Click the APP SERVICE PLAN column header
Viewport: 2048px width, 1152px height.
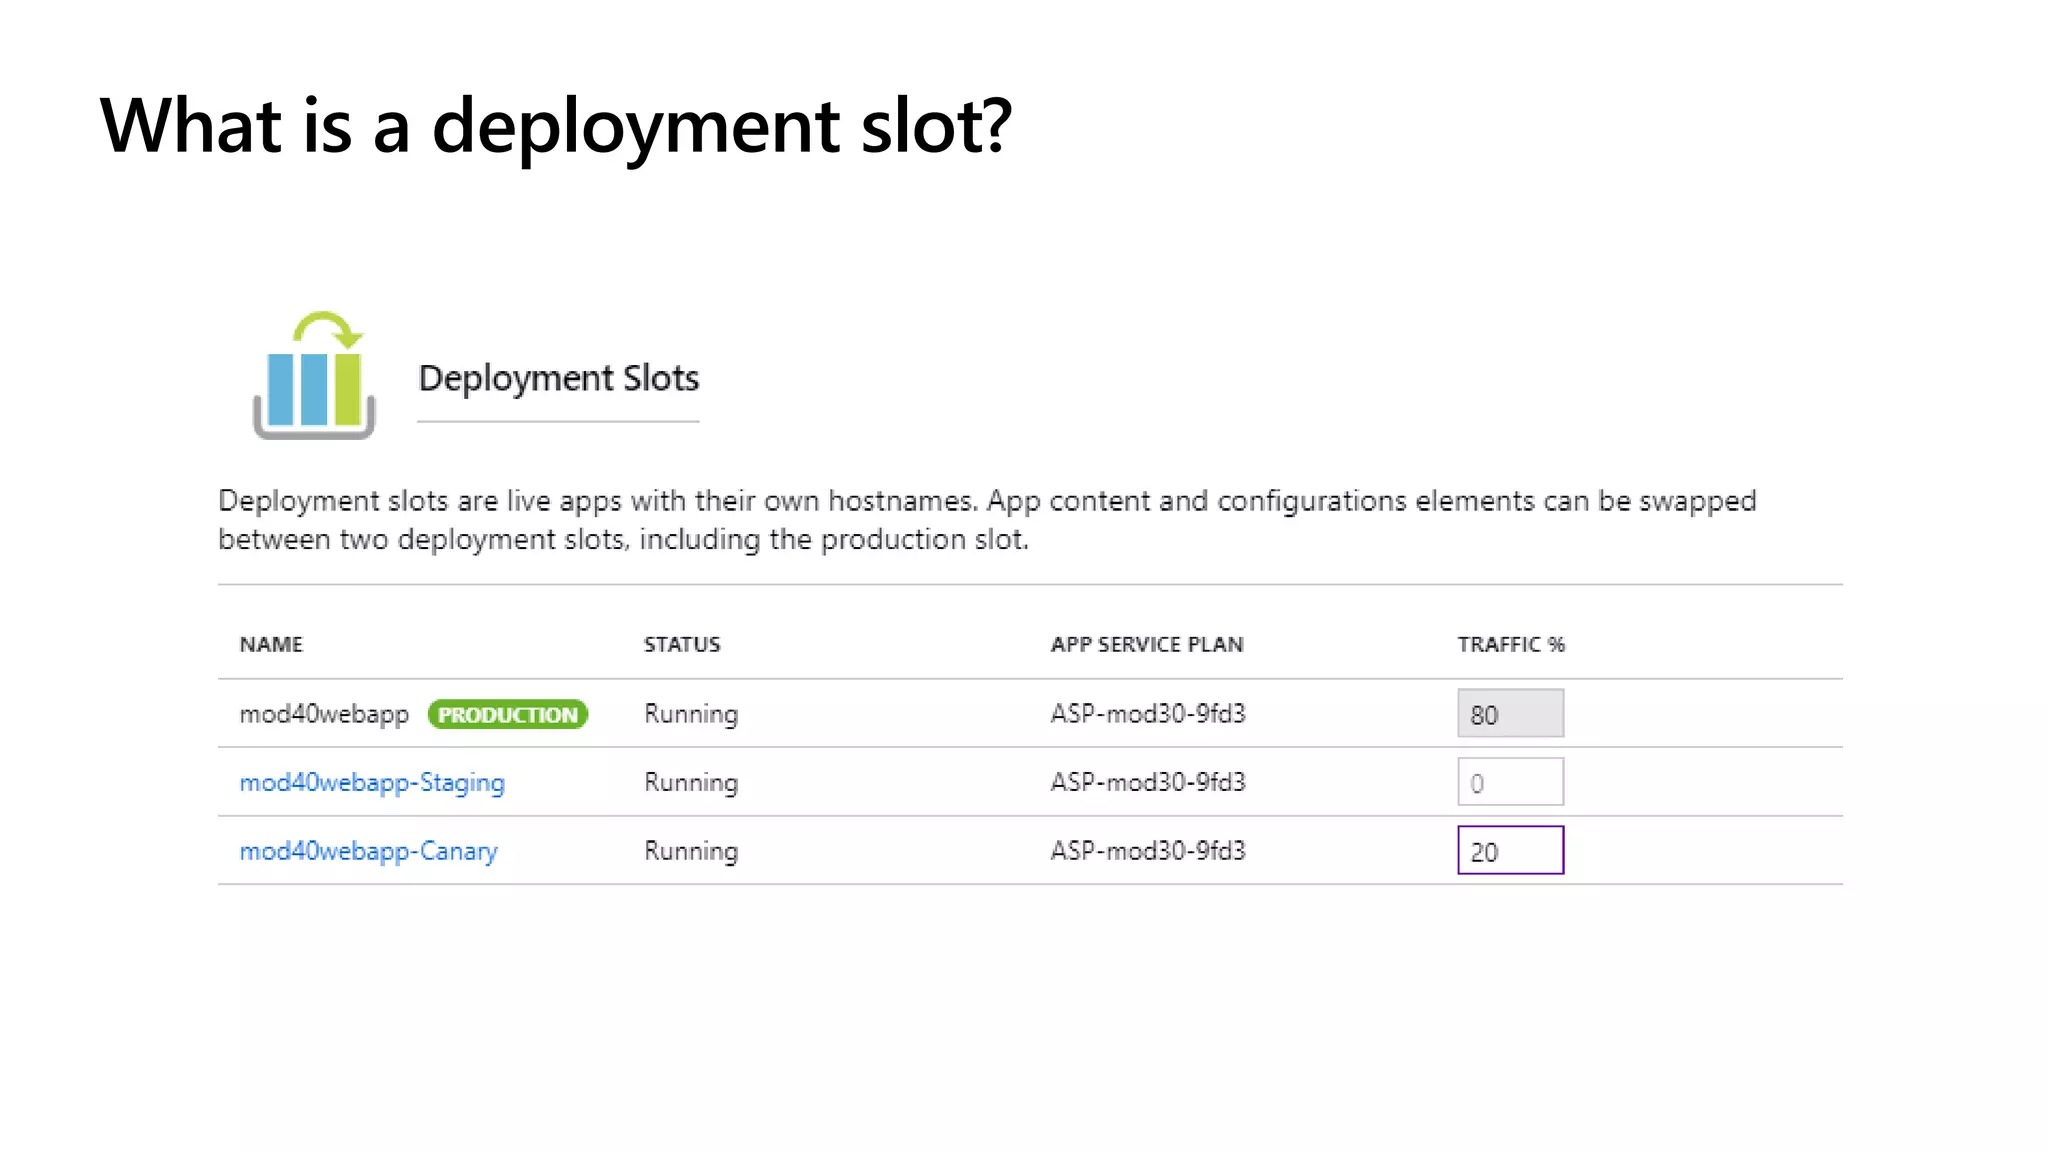point(1147,644)
